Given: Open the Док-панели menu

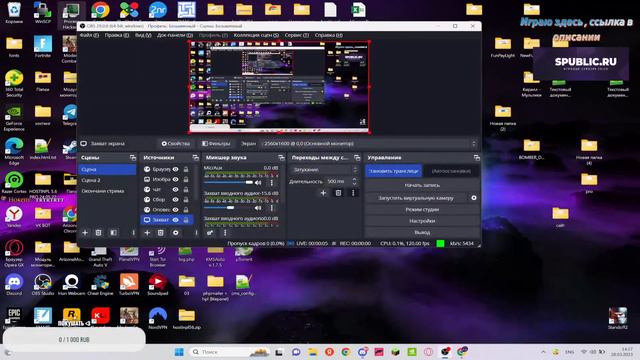Looking at the screenshot, I should (175, 35).
